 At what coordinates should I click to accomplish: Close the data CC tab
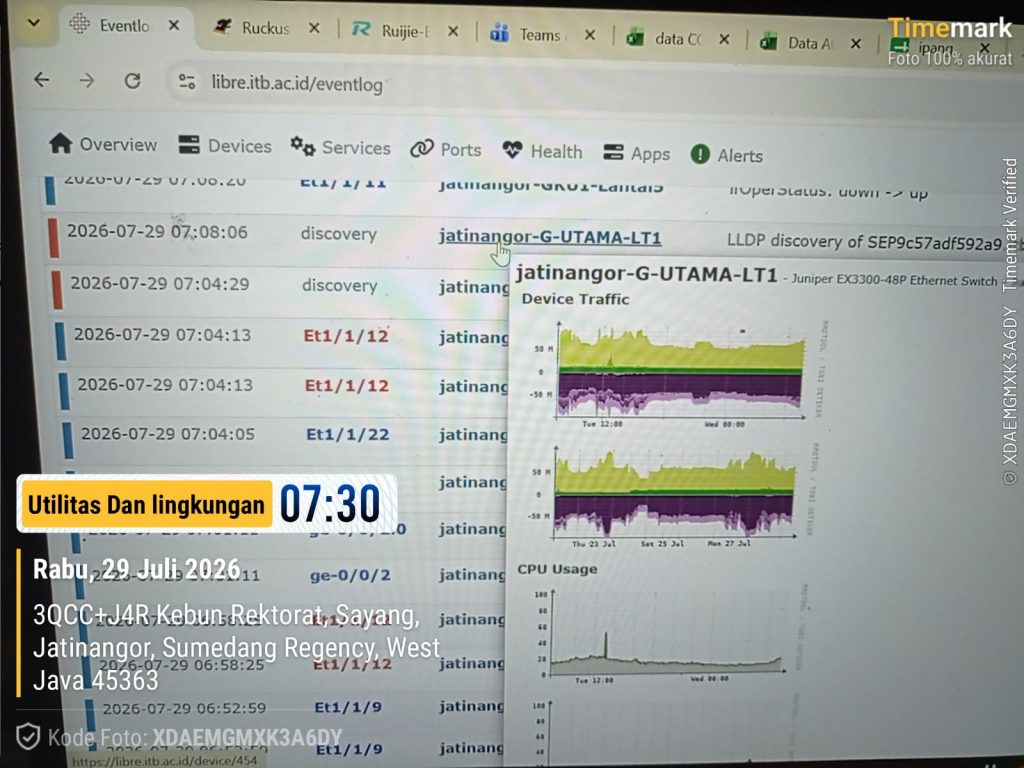click(x=724, y=39)
